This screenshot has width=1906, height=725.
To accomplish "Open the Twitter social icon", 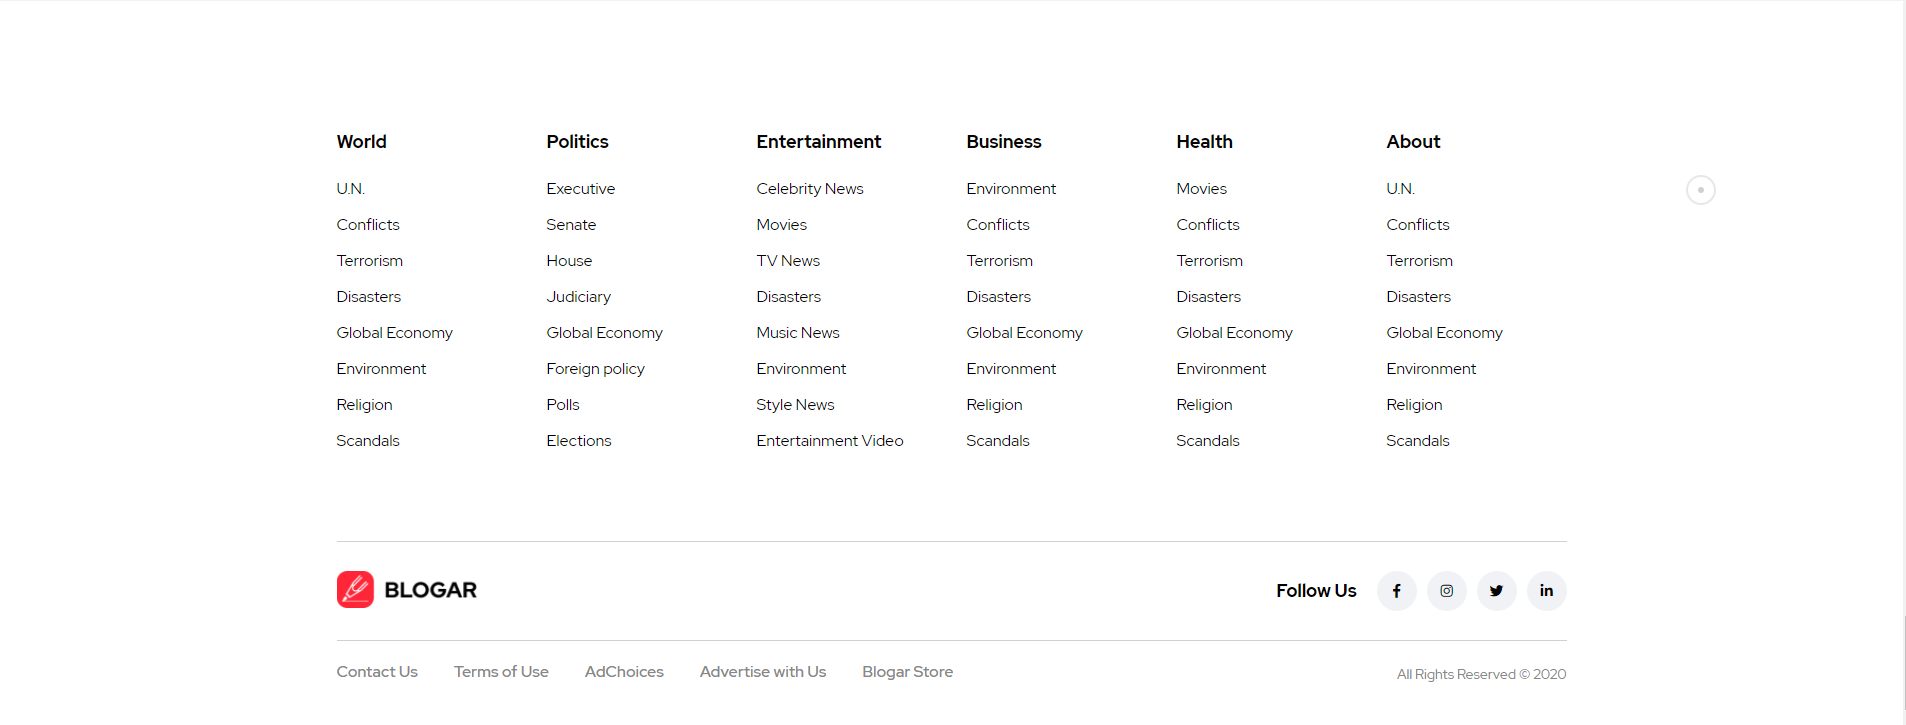I will 1496,591.
